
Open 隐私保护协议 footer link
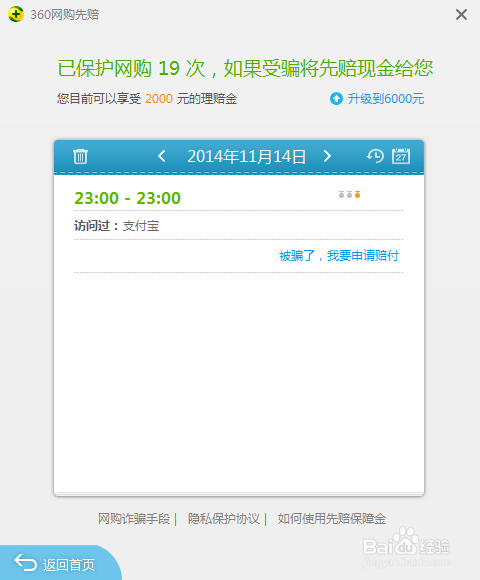(224, 519)
